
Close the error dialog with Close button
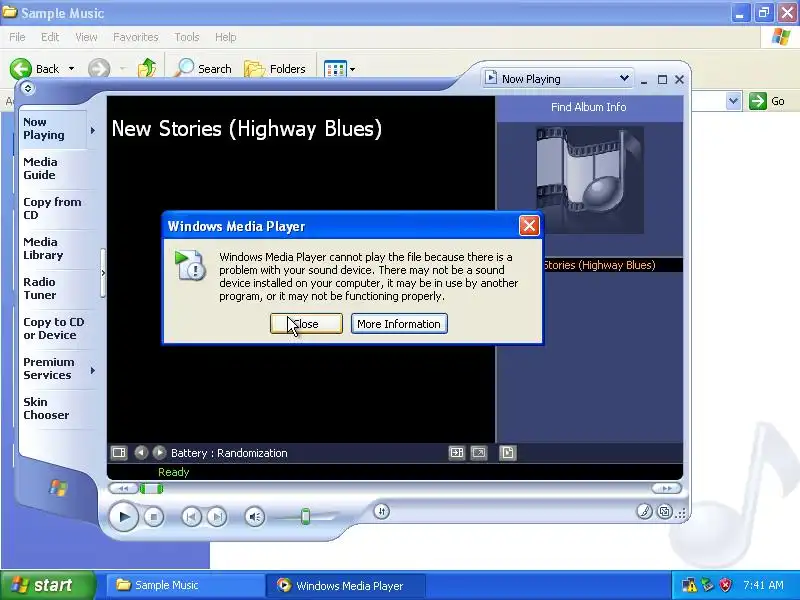coord(306,324)
